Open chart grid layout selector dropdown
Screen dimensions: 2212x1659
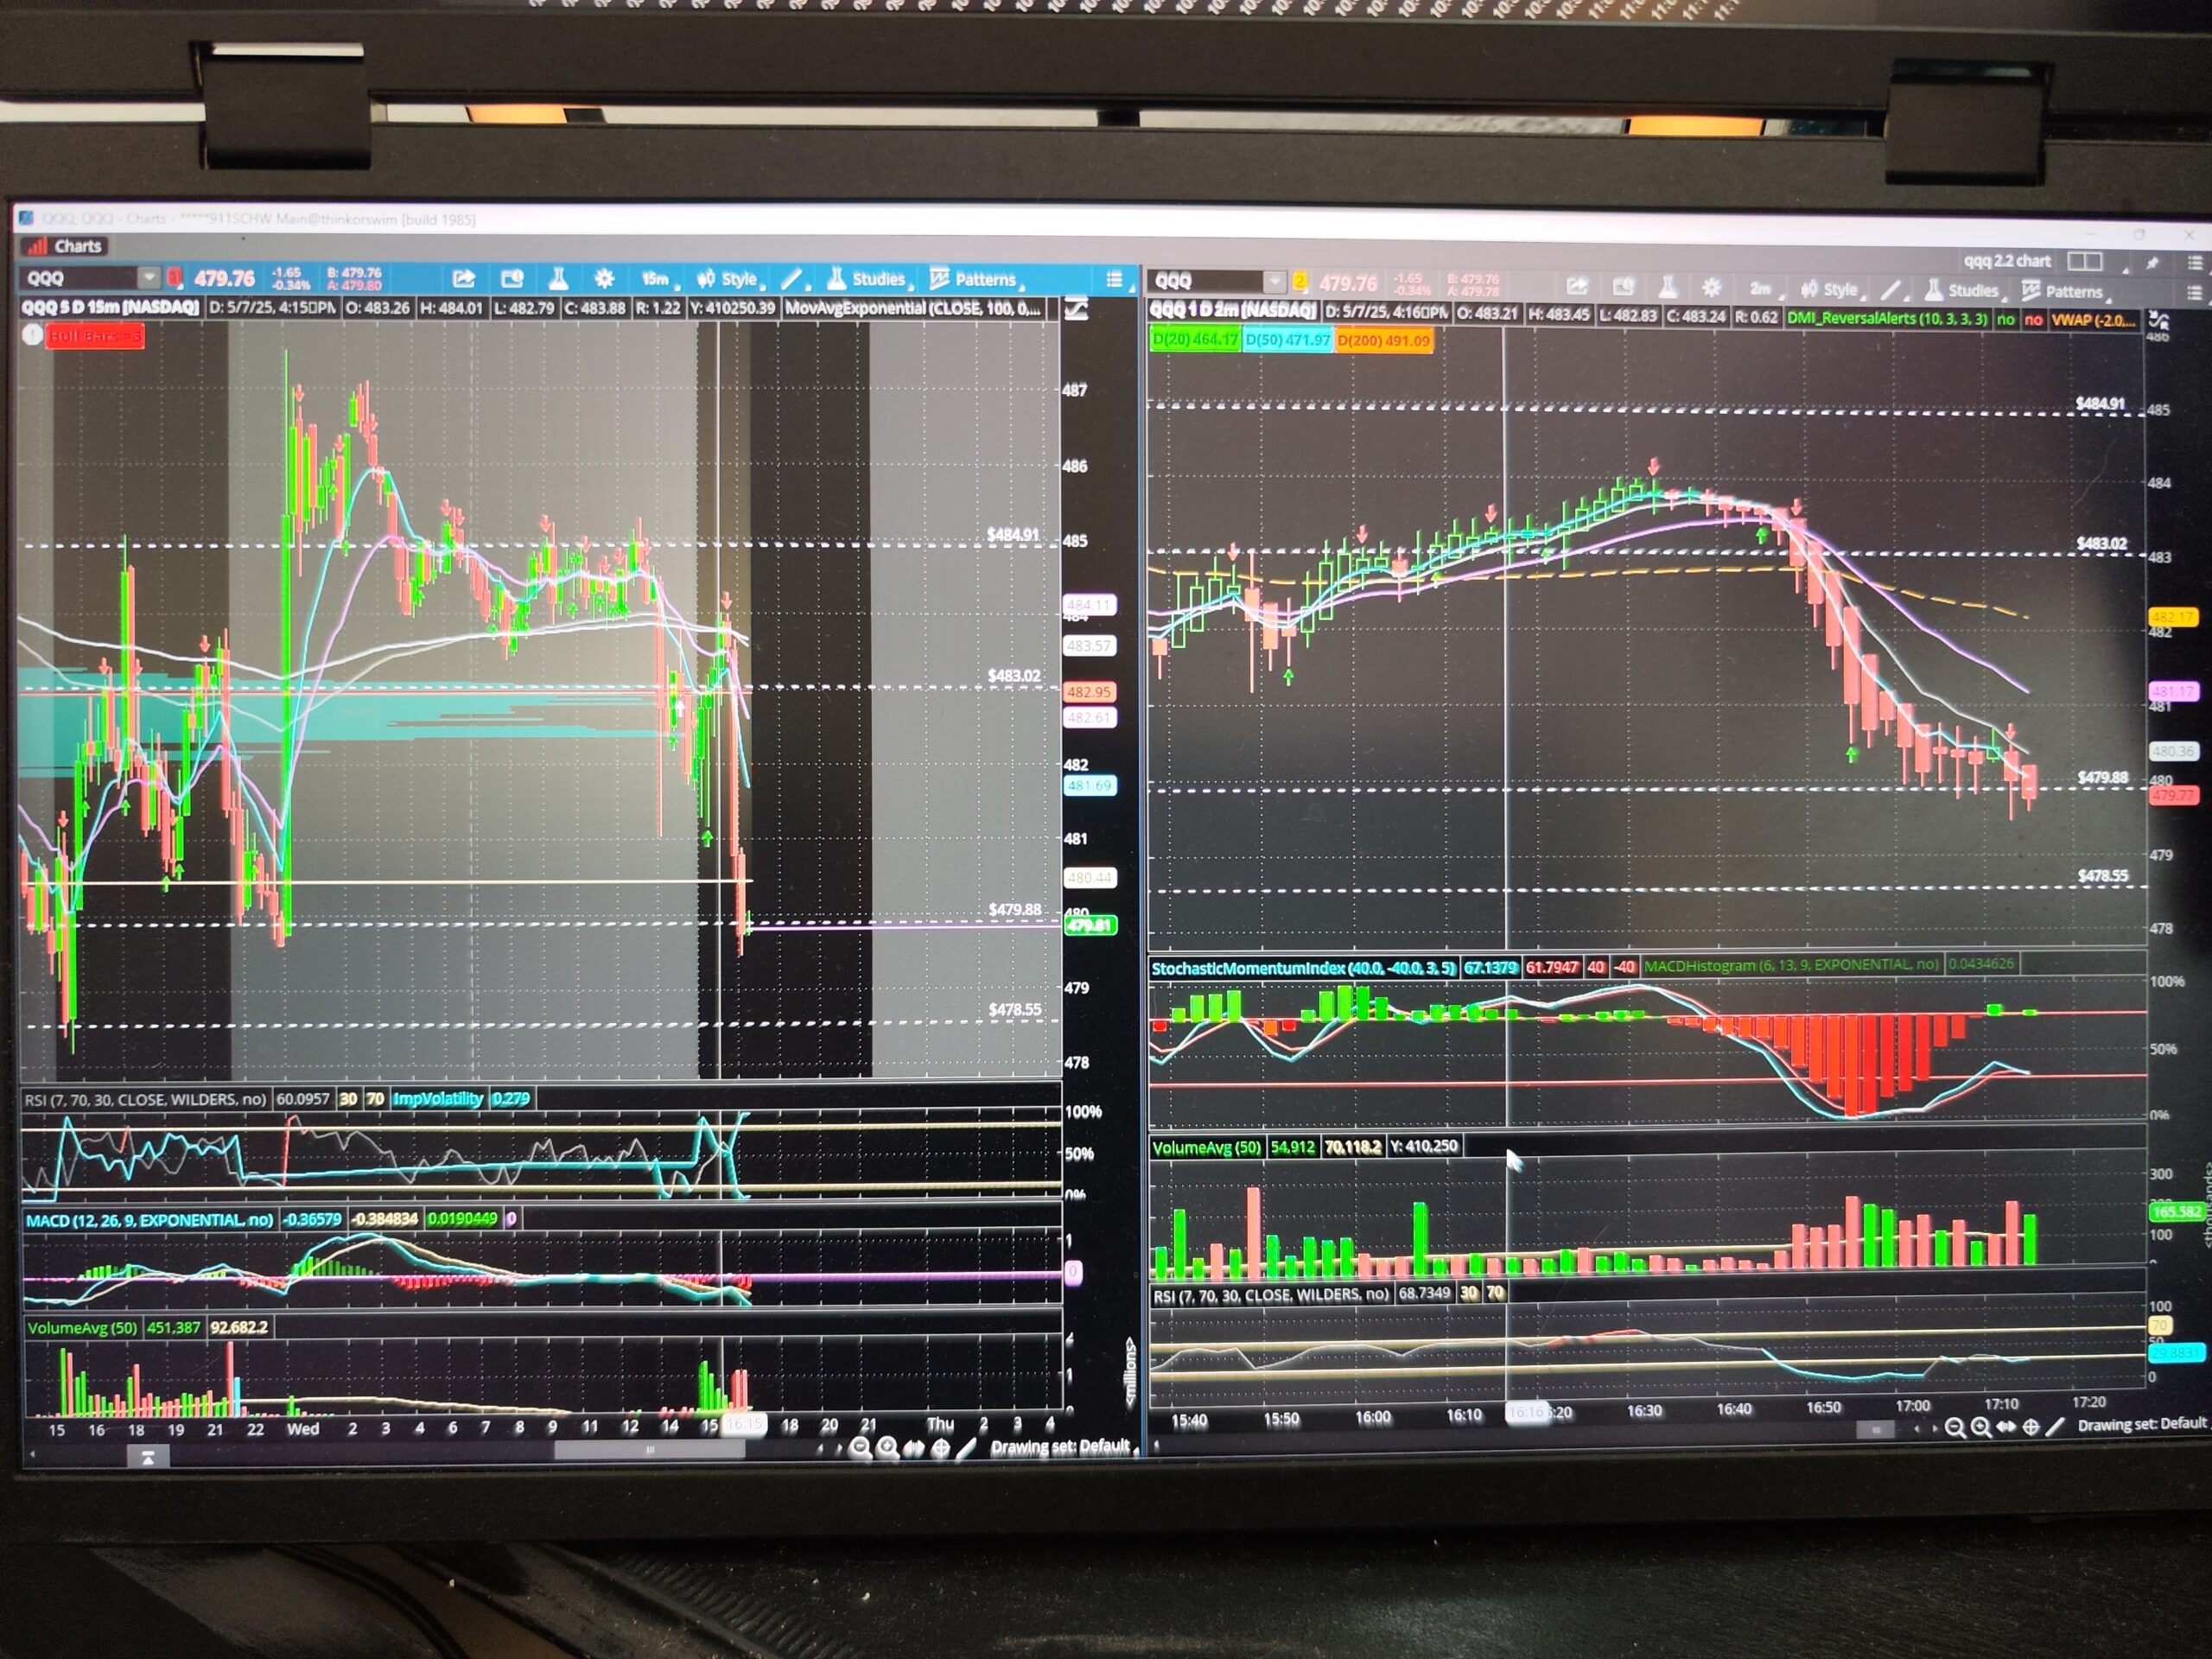[2085, 261]
